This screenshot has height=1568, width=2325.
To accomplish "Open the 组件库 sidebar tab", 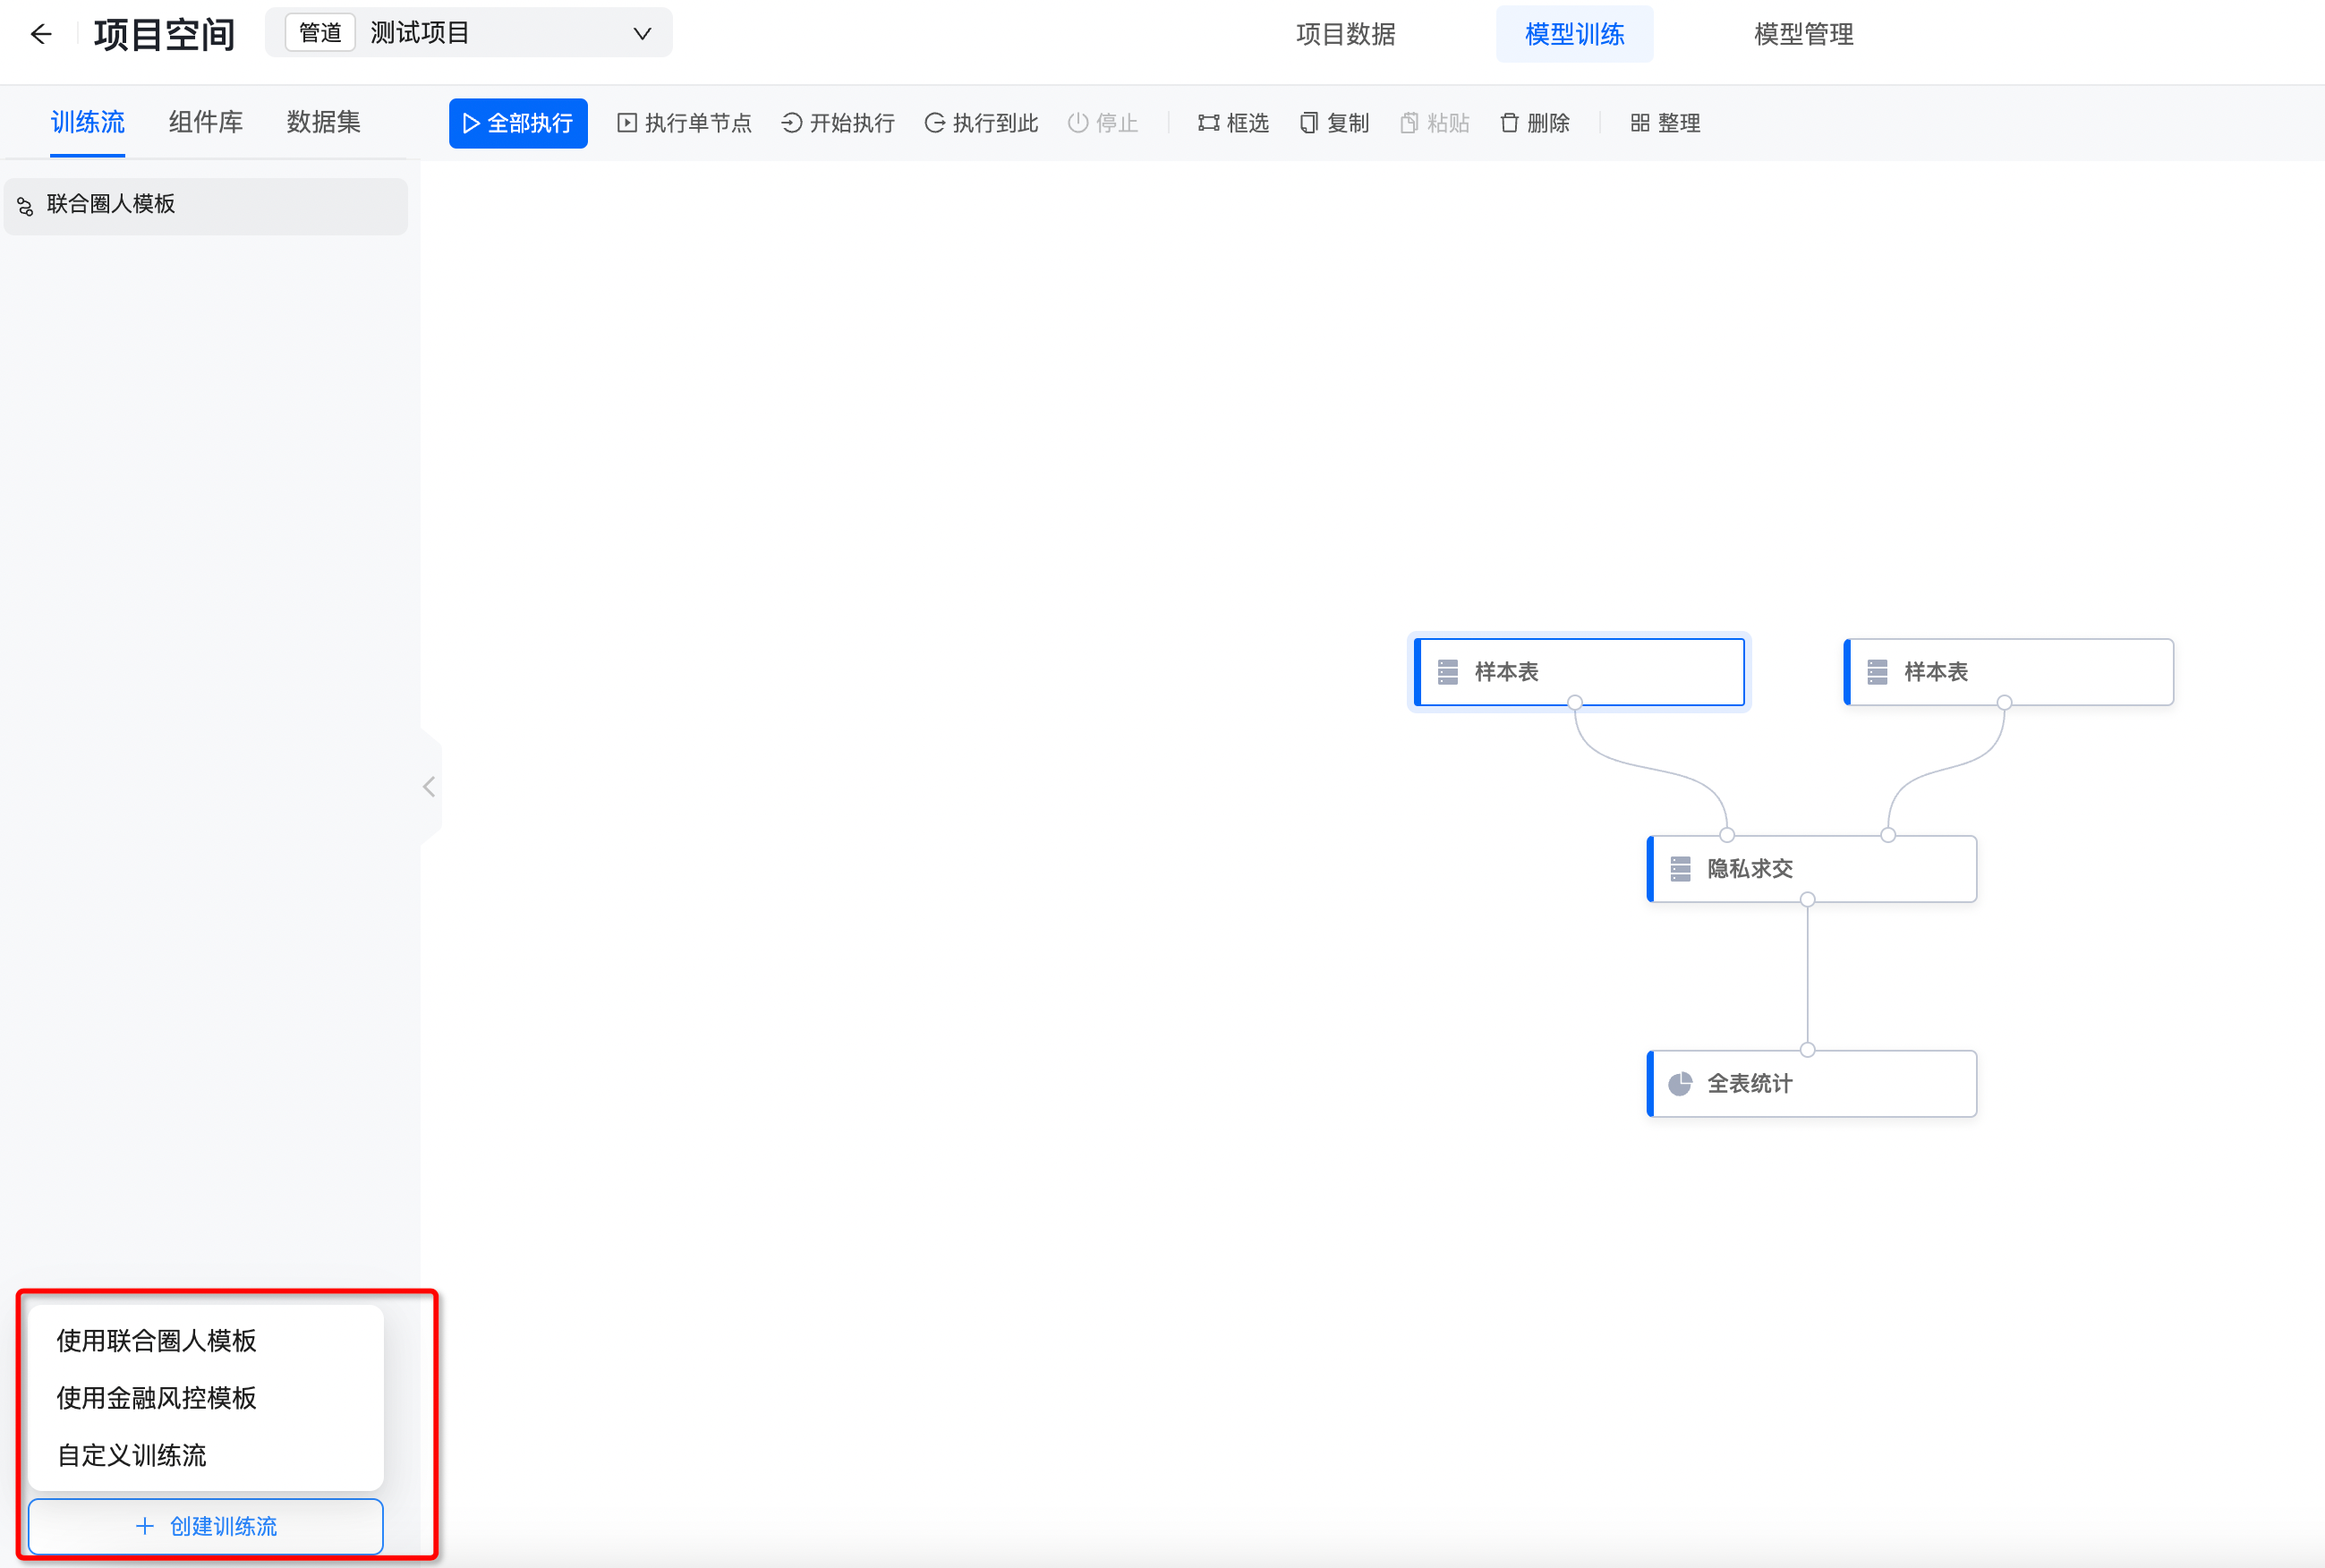I will pos(206,122).
